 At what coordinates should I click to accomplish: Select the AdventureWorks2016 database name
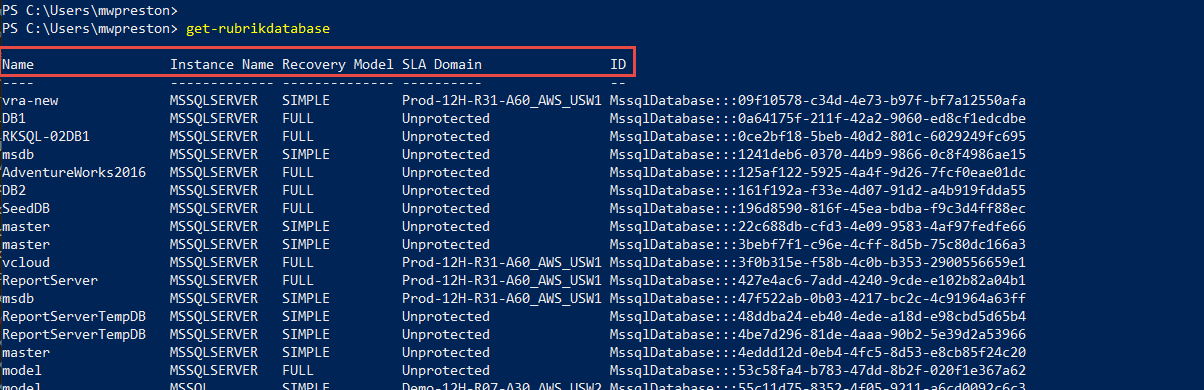(74, 172)
